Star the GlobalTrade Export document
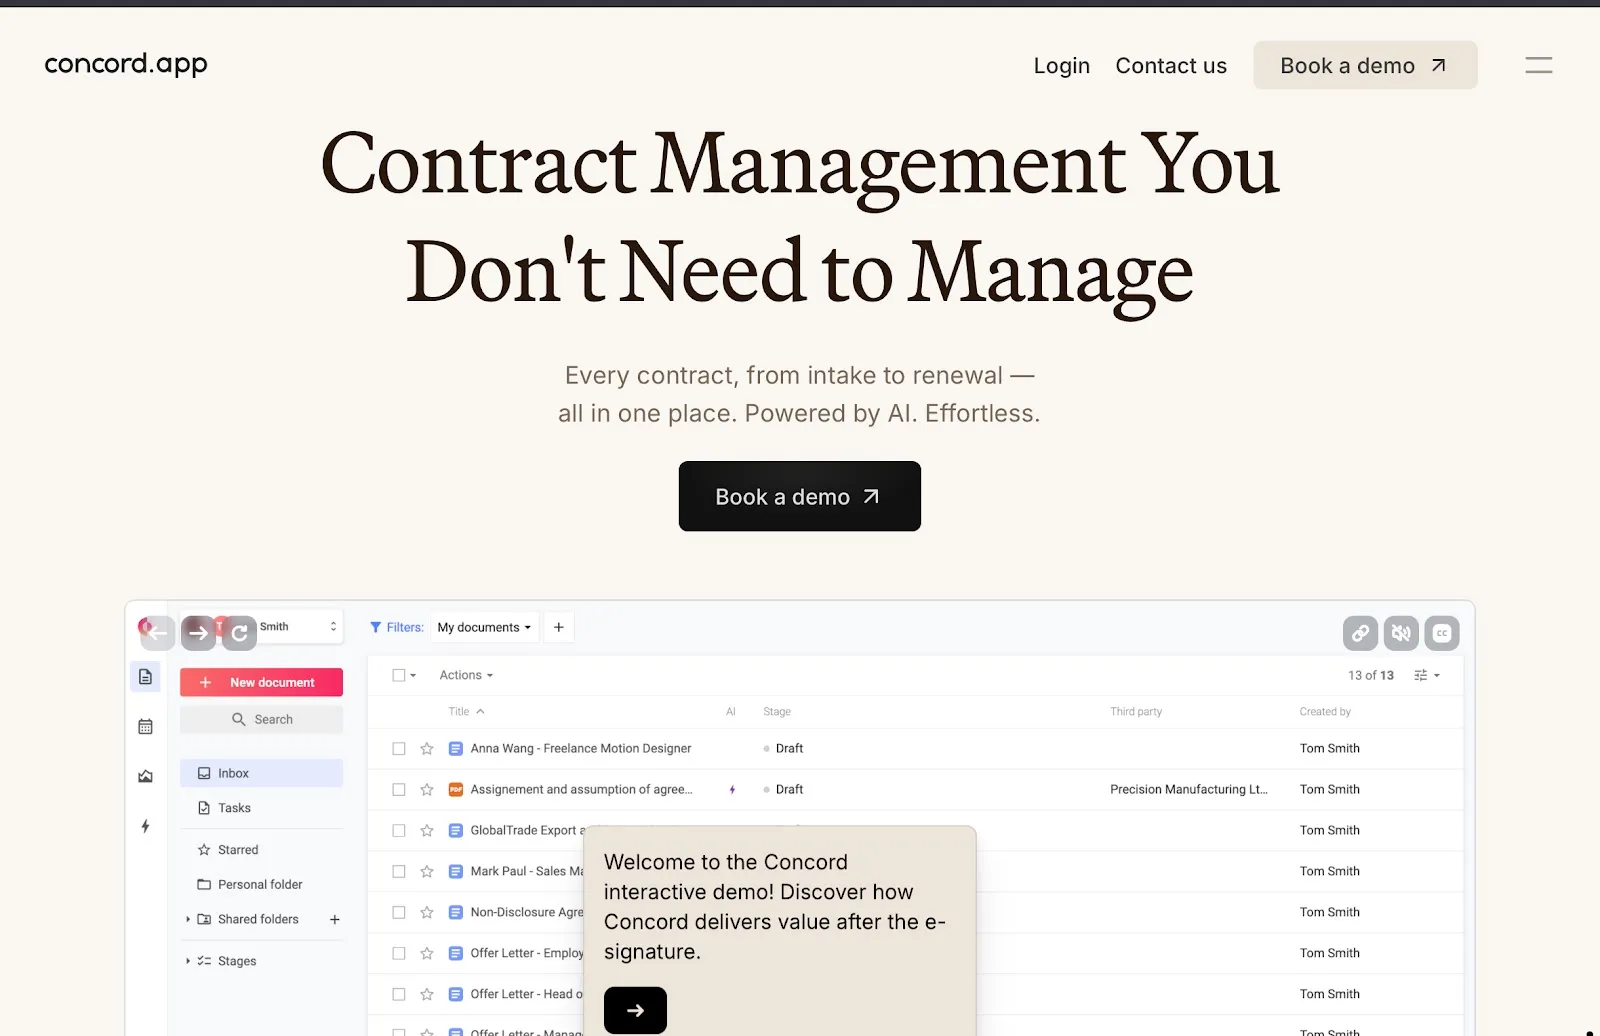This screenshot has height=1036, width=1600. [427, 830]
